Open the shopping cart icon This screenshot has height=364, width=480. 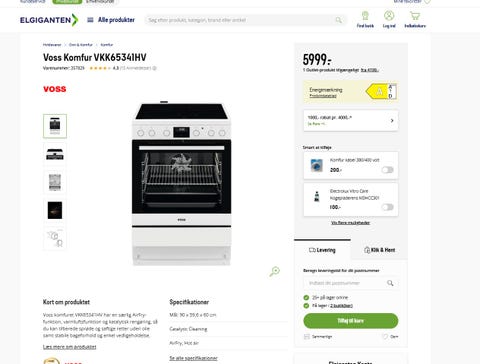pyautogui.click(x=415, y=16)
